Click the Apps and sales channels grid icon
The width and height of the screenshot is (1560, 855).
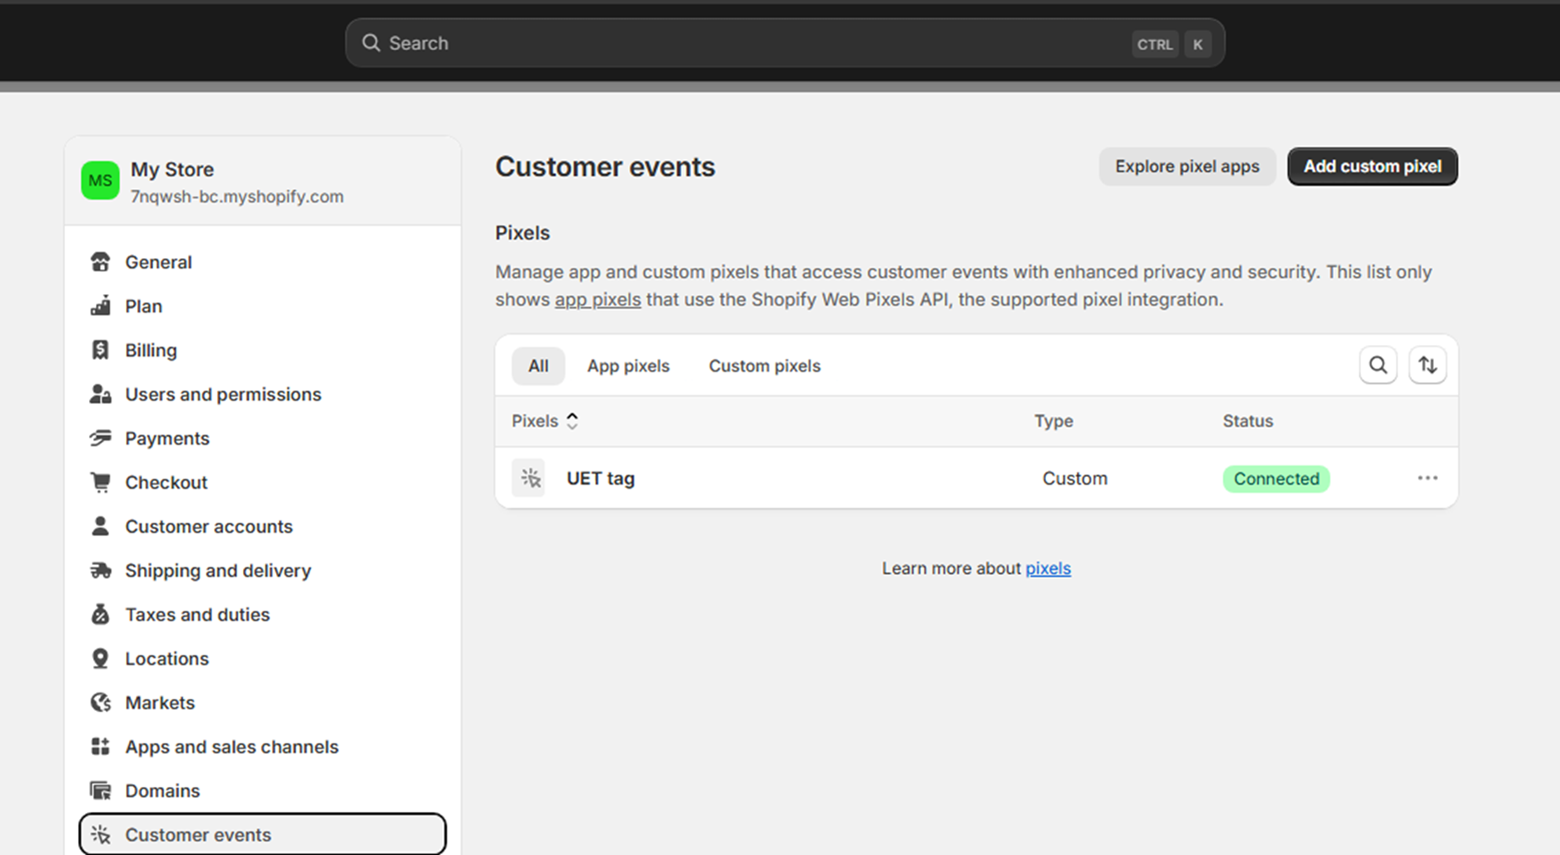(100, 746)
